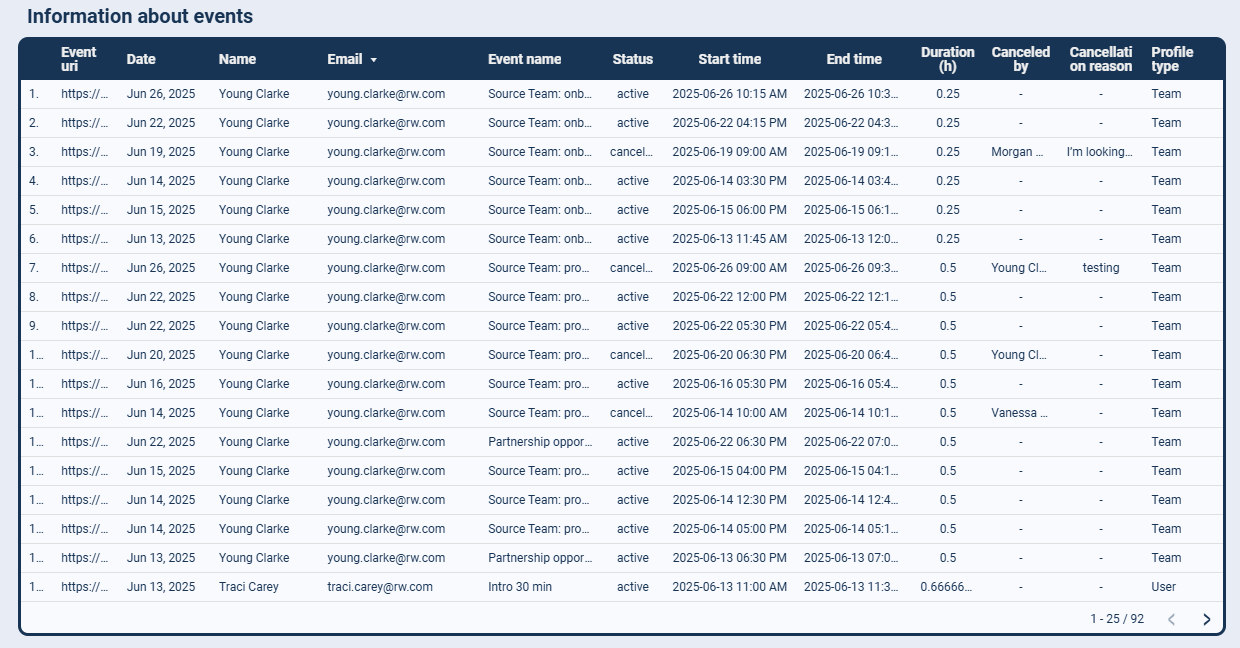Select start time 2025-06-16 05:30 PM

coord(729,384)
